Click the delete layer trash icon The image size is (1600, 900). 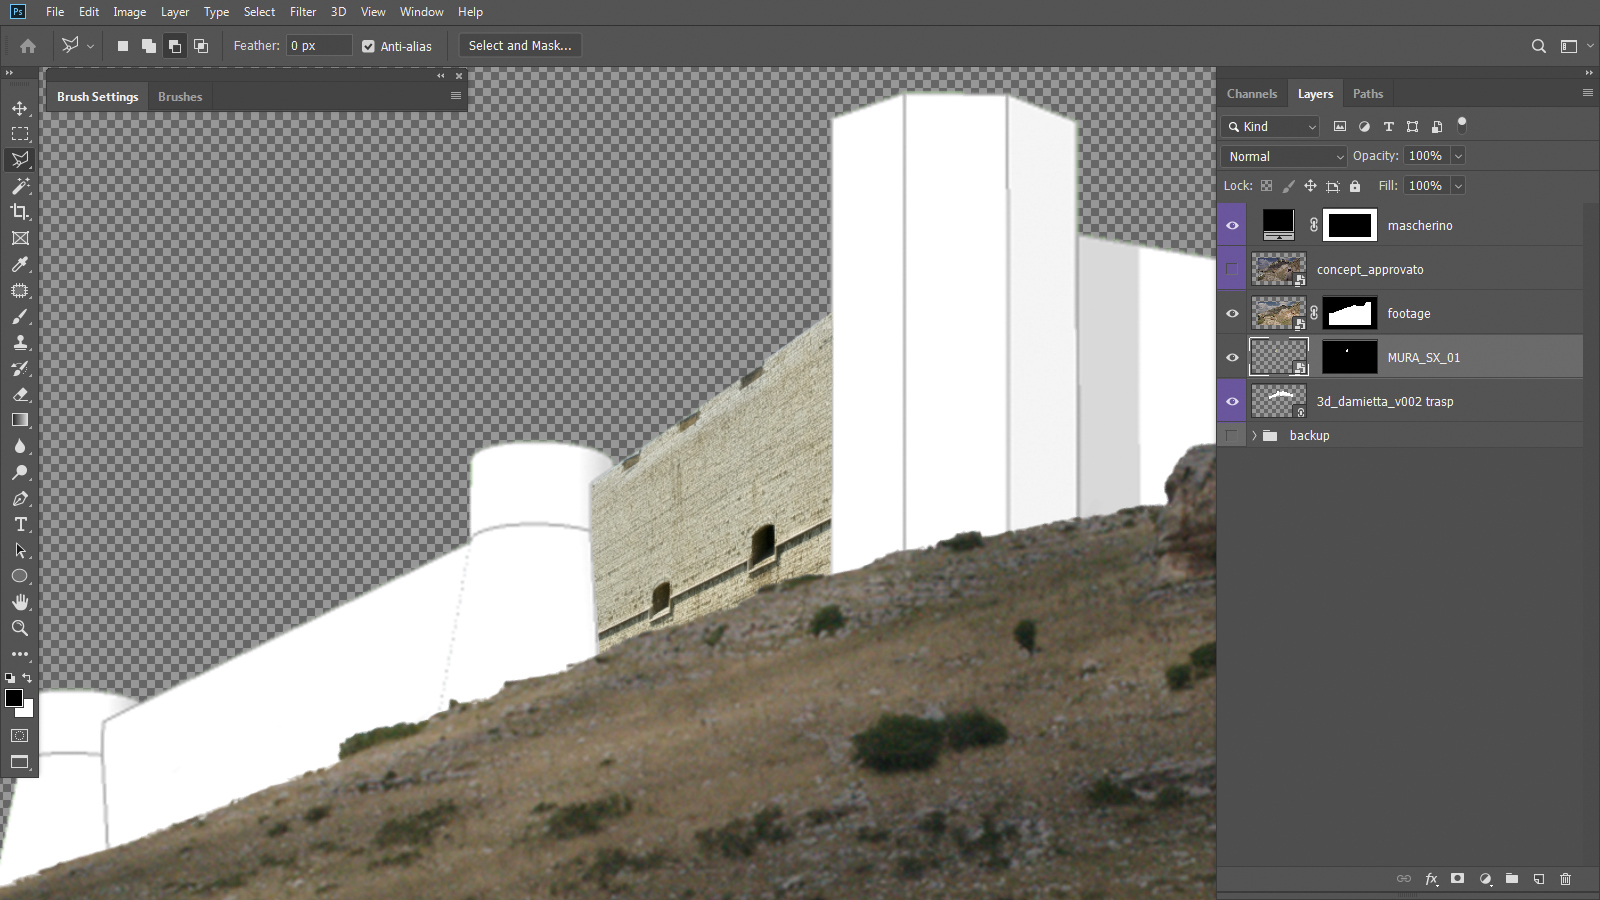tap(1565, 879)
